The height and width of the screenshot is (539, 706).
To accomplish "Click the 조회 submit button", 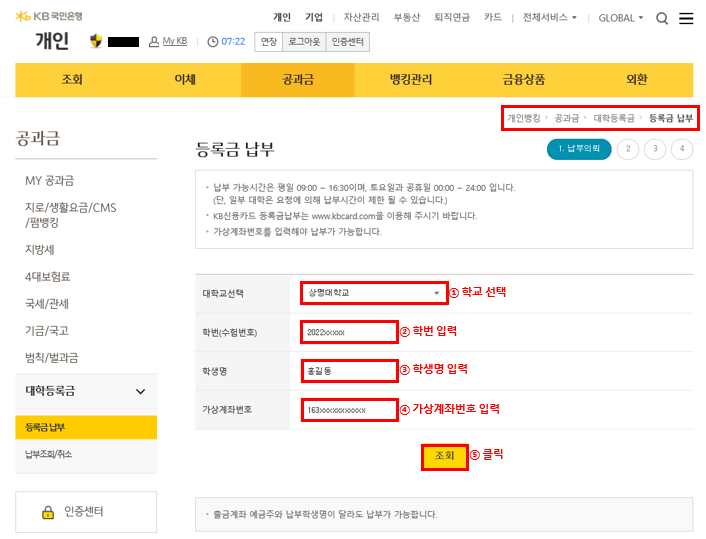I will tap(444, 455).
